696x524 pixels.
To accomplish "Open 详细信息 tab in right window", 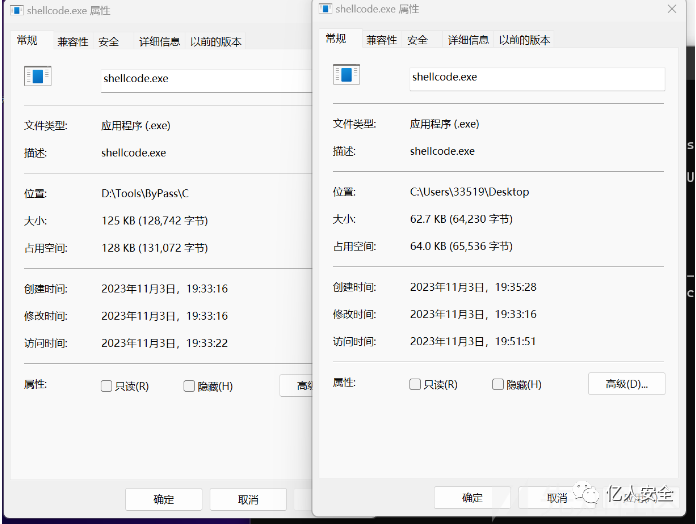I will click(468, 40).
